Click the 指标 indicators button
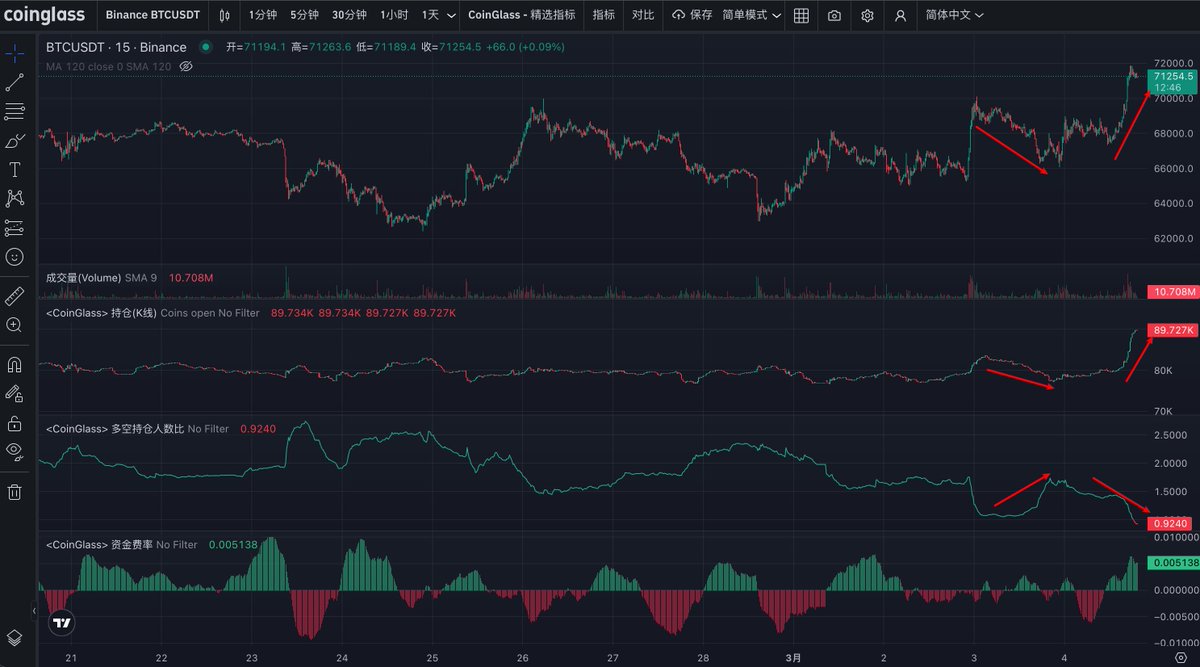Viewport: 1200px width, 667px height. 603,16
